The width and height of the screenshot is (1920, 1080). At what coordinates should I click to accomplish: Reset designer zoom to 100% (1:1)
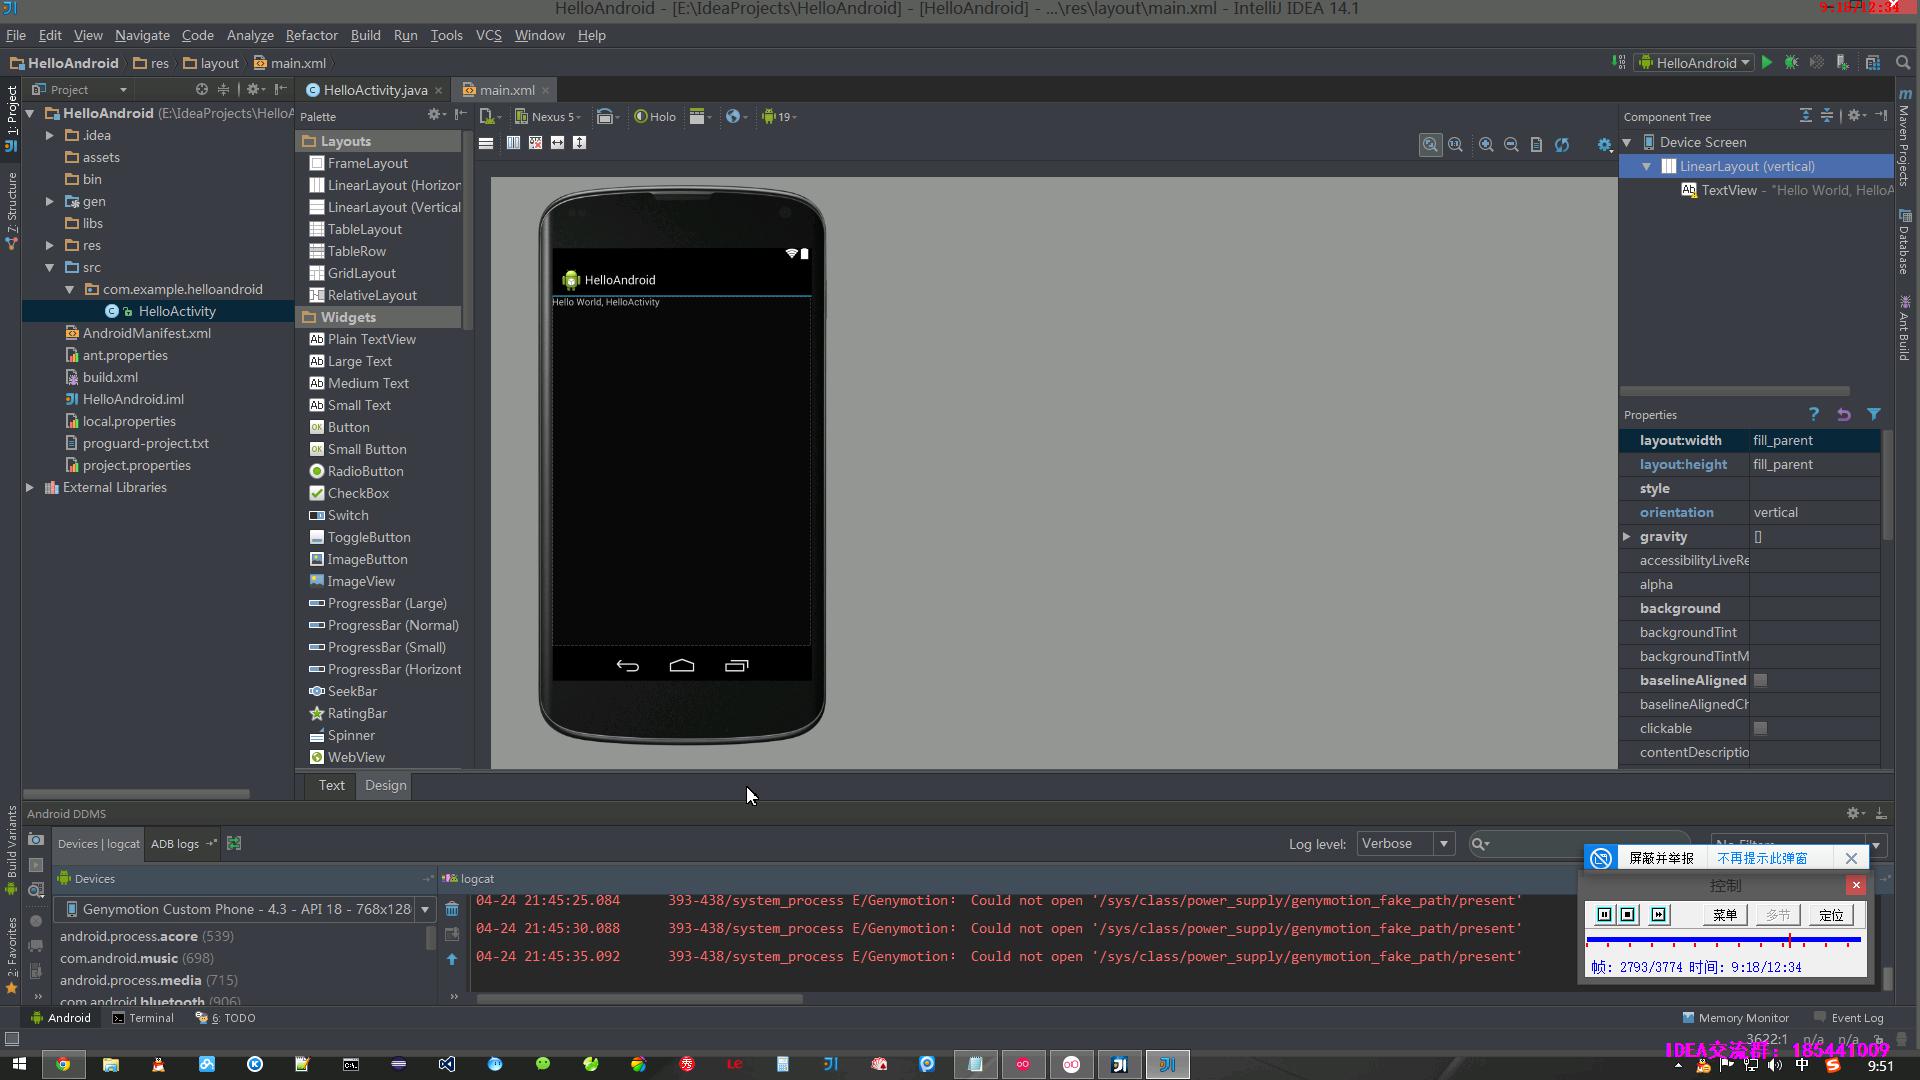click(1455, 144)
